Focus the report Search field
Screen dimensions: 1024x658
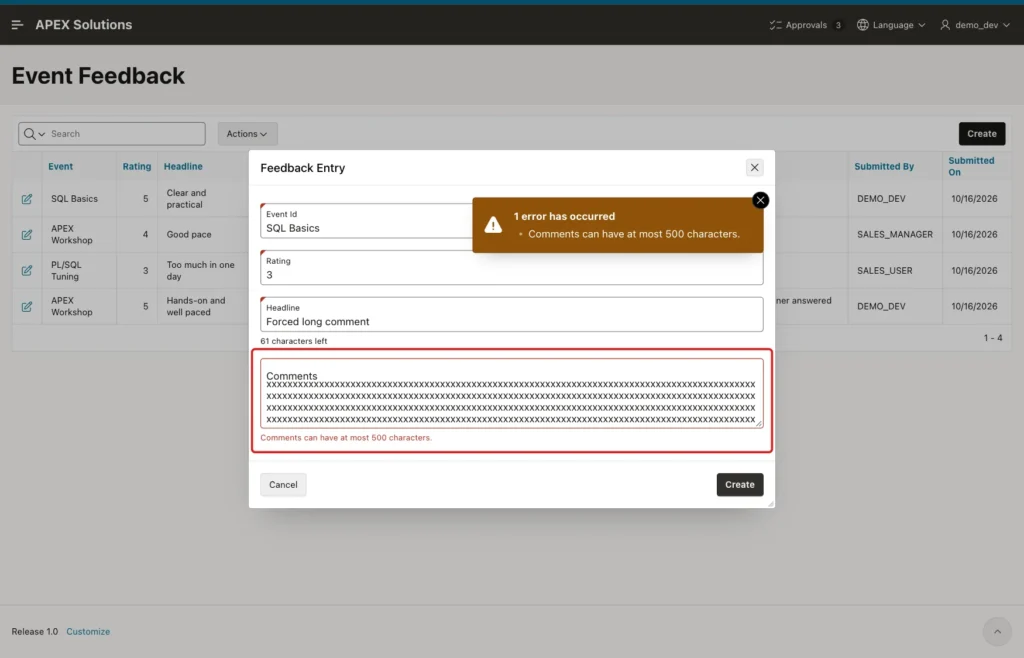(126, 134)
